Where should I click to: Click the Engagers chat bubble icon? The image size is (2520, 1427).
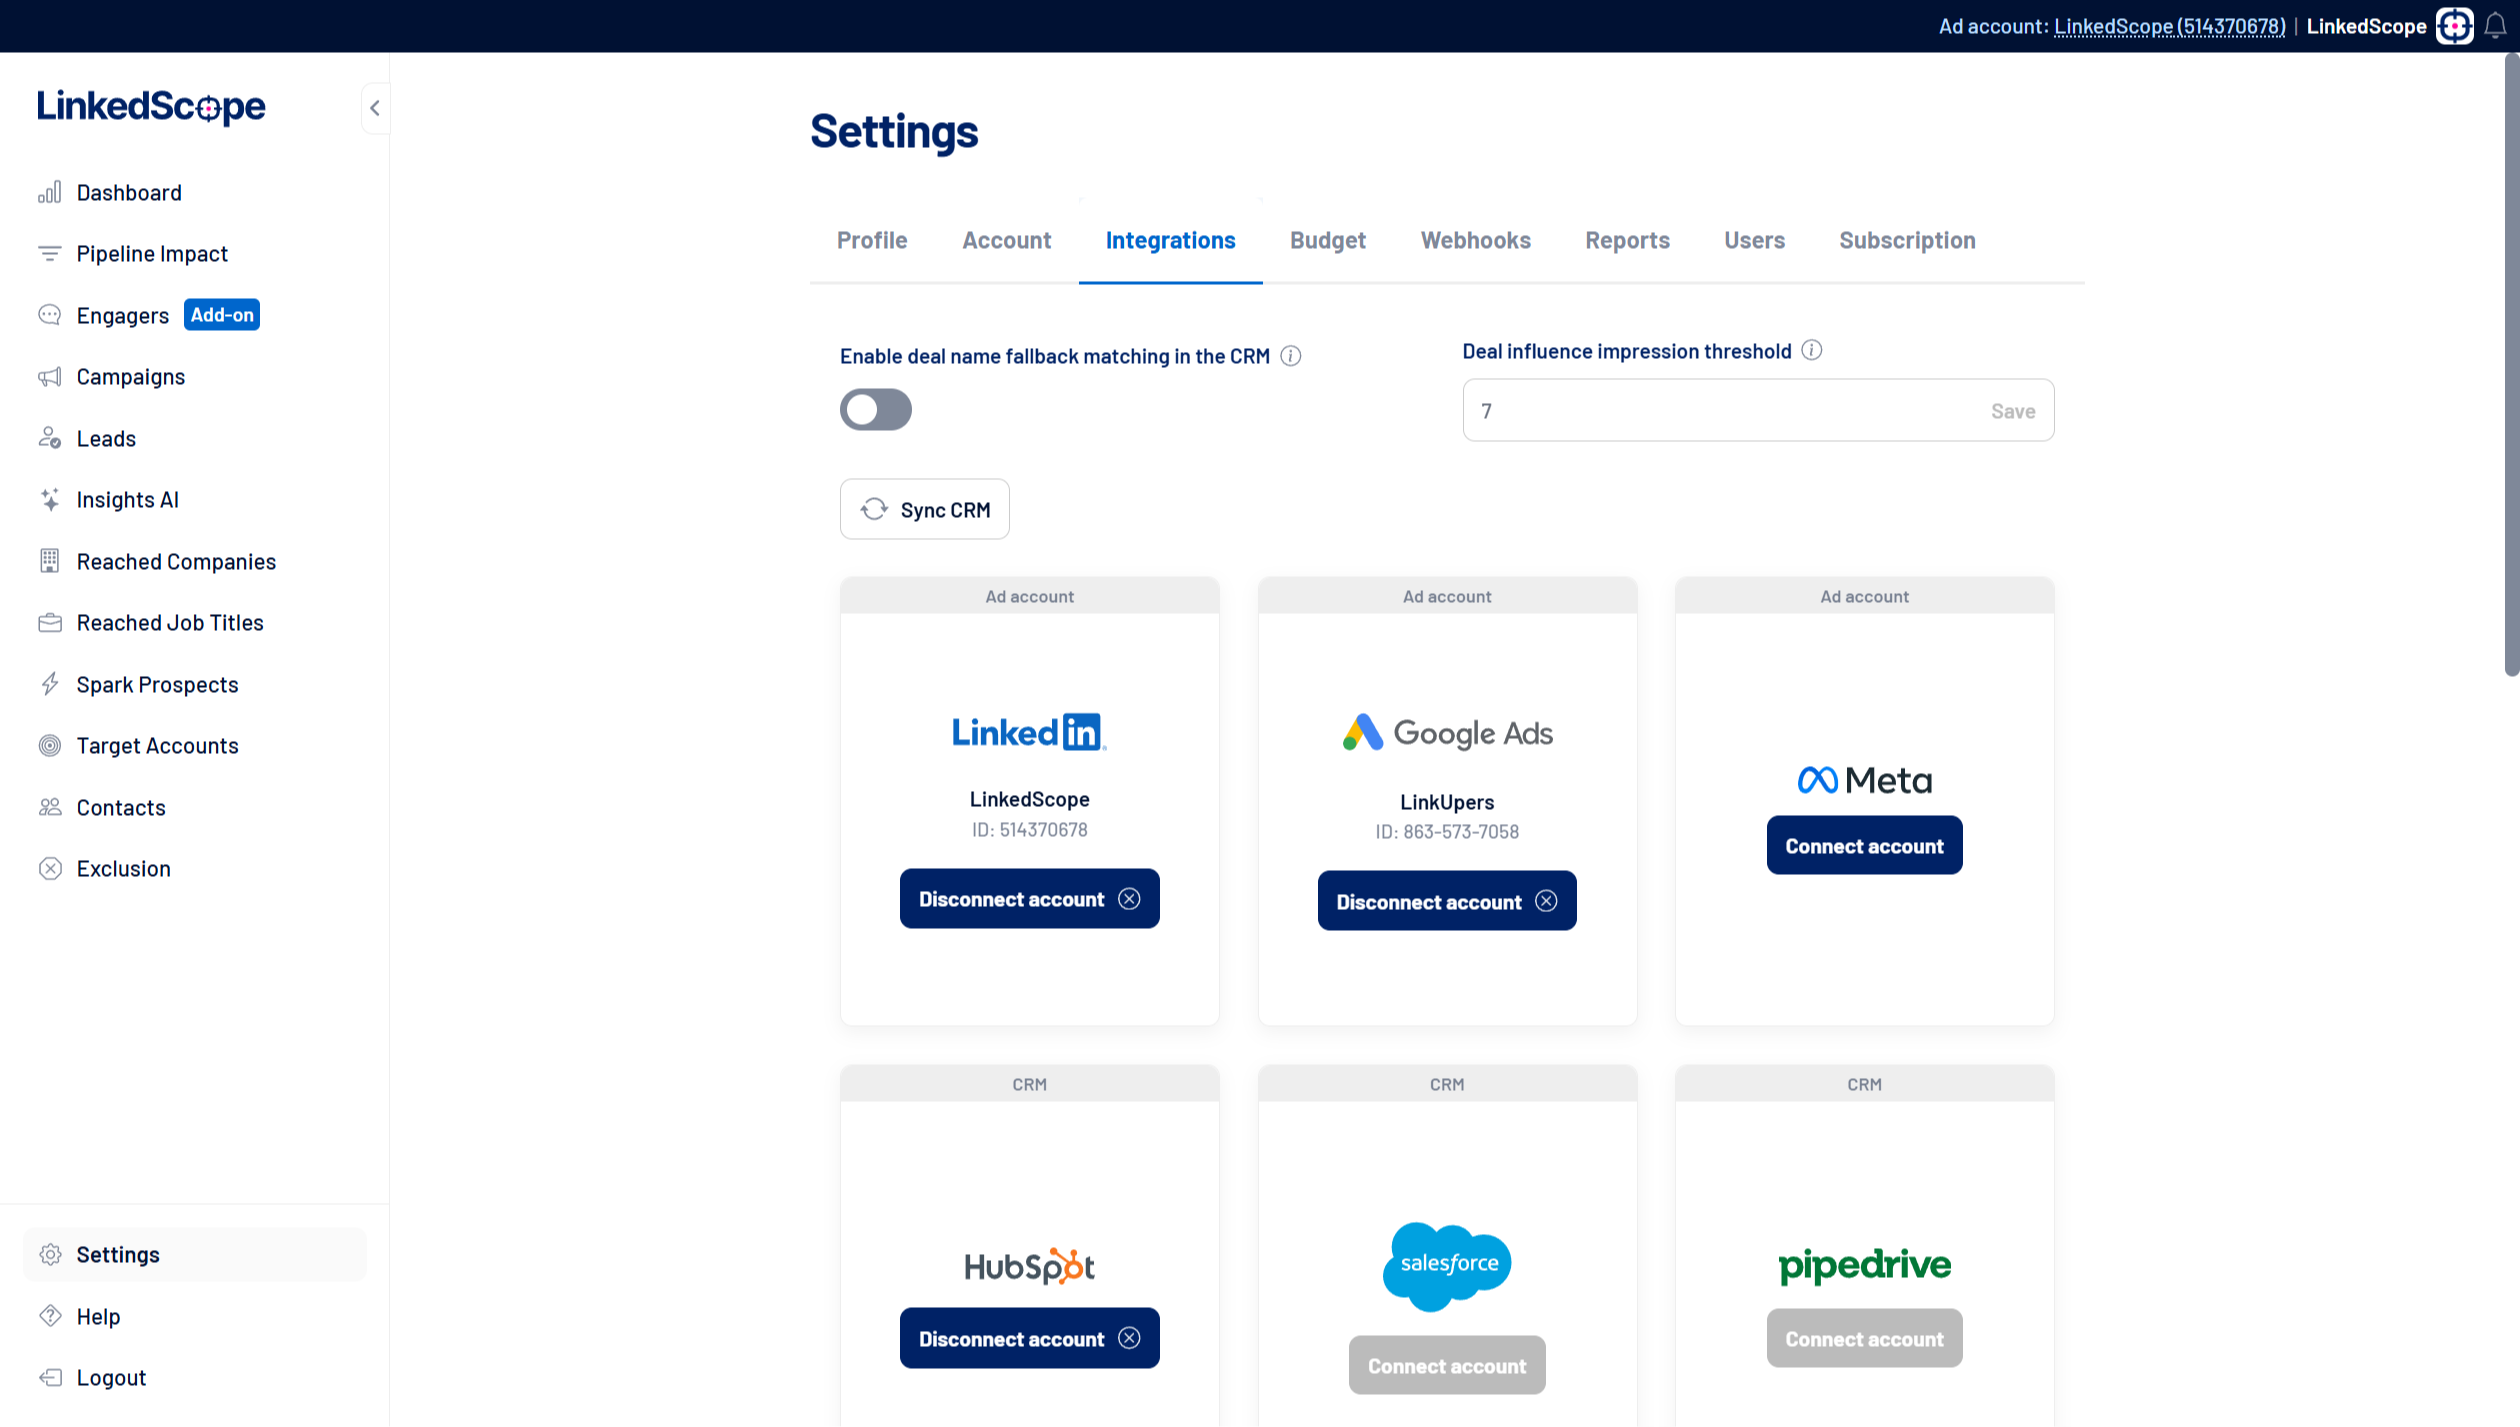(50, 315)
